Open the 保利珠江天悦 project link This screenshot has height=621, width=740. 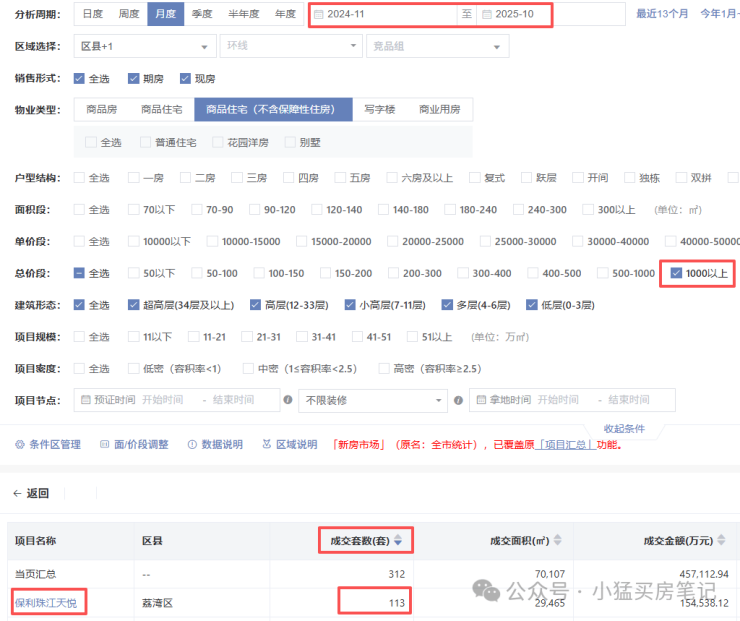pyautogui.click(x=47, y=601)
